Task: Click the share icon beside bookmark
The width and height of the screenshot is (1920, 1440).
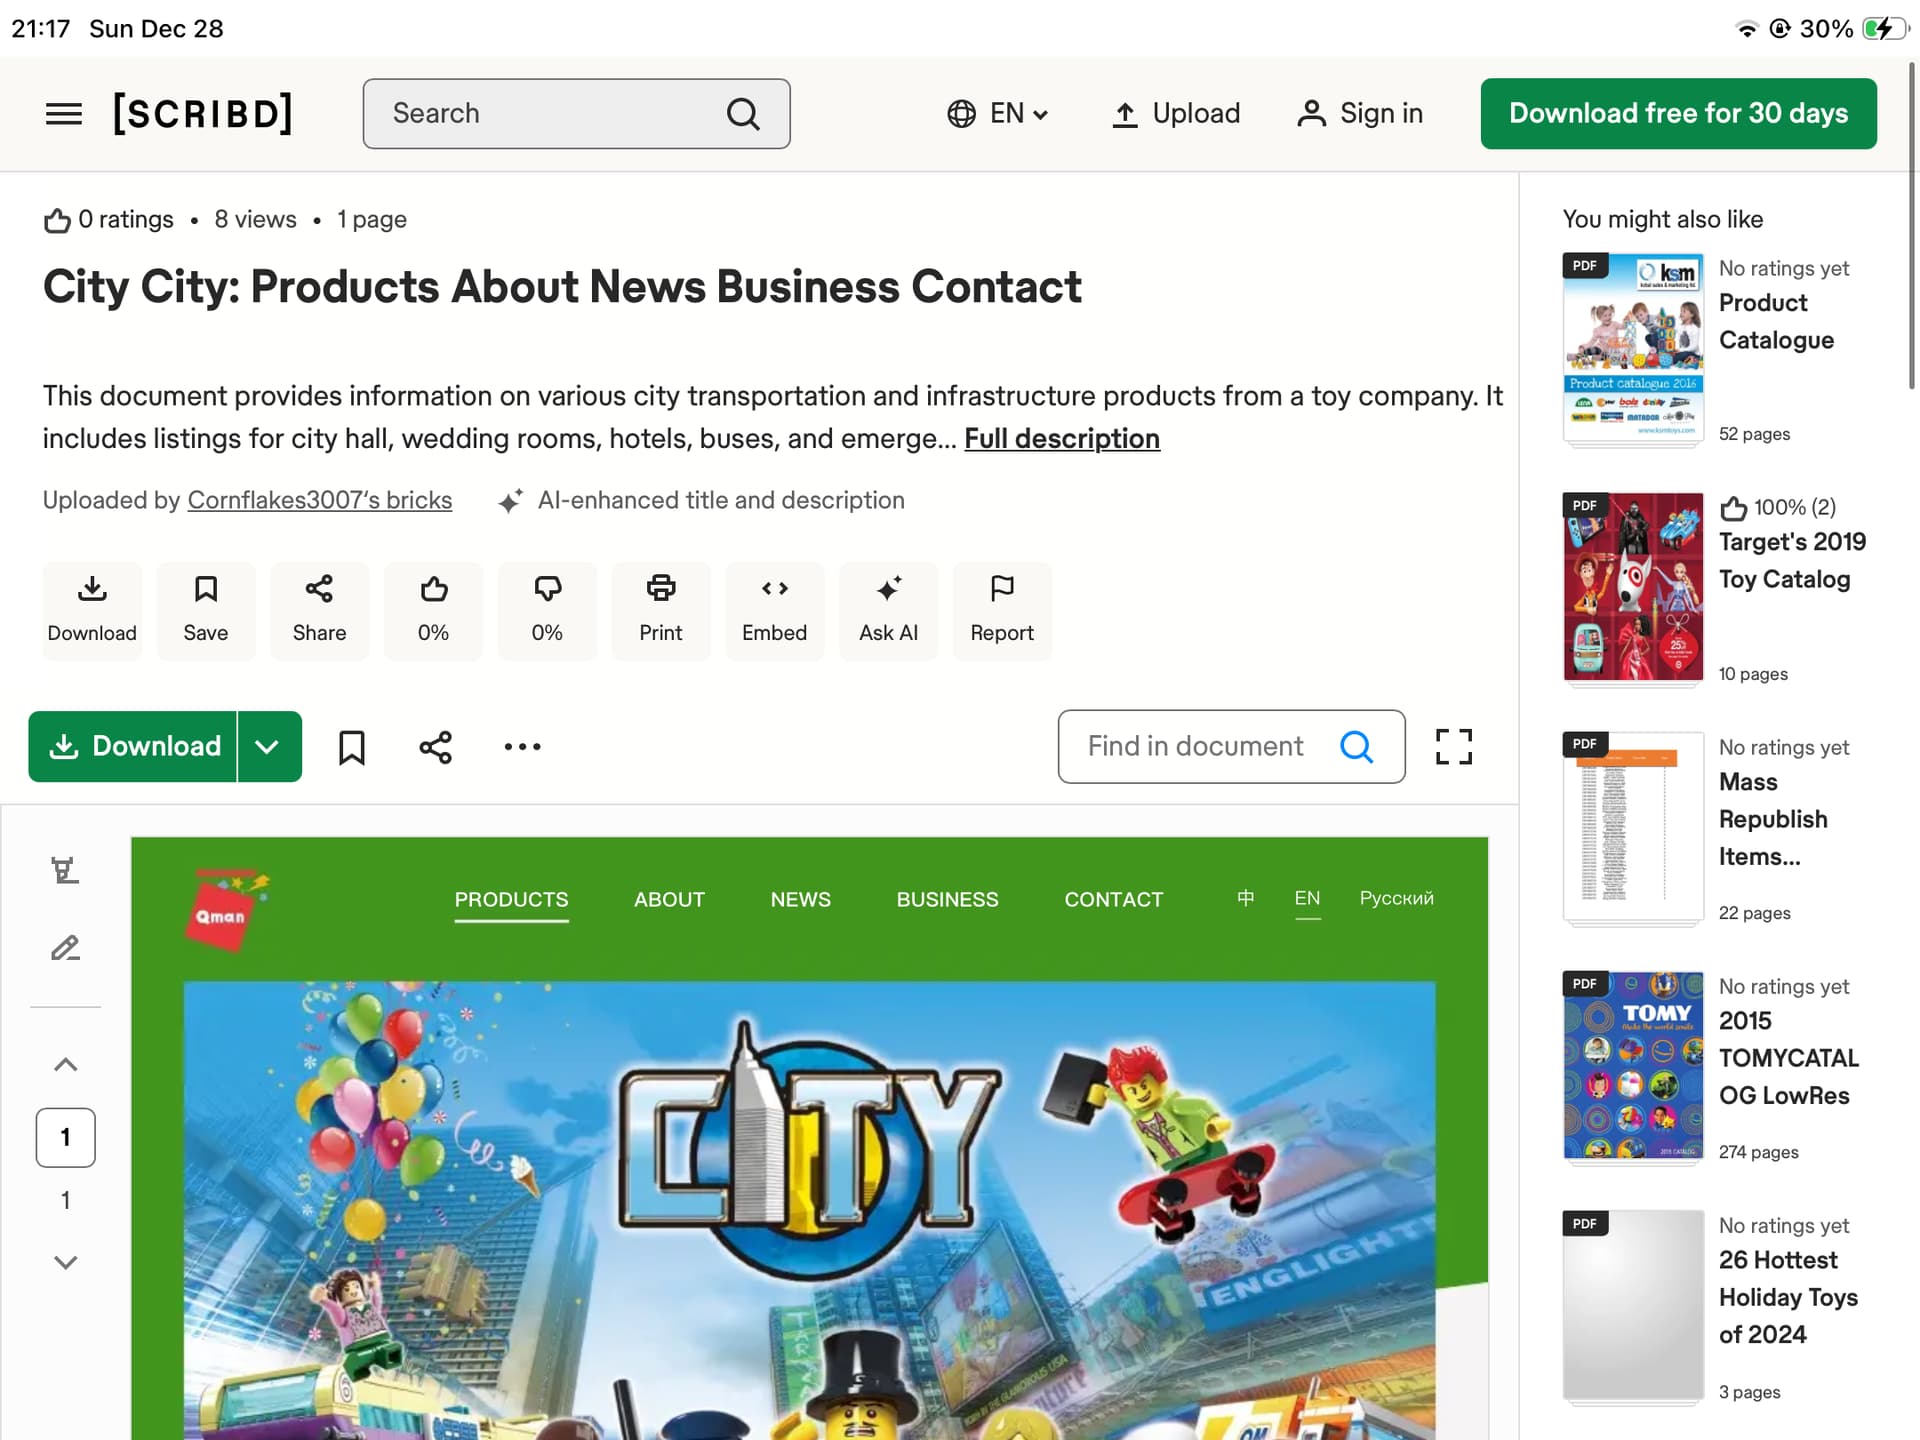Action: pos(435,747)
